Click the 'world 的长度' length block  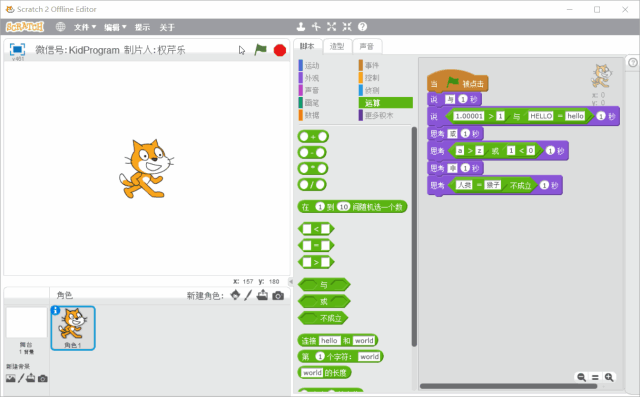(324, 373)
